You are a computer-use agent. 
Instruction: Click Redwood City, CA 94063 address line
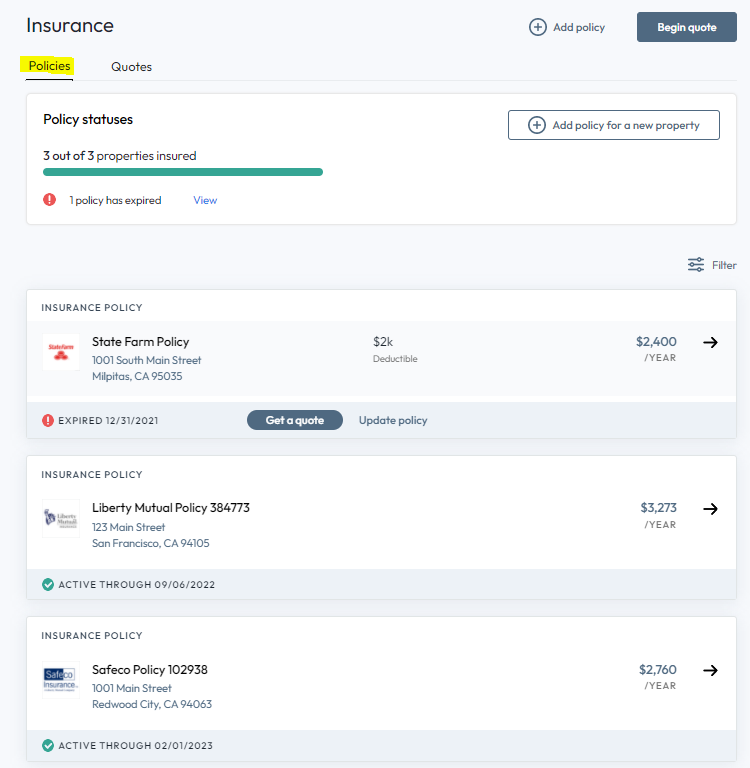(152, 704)
